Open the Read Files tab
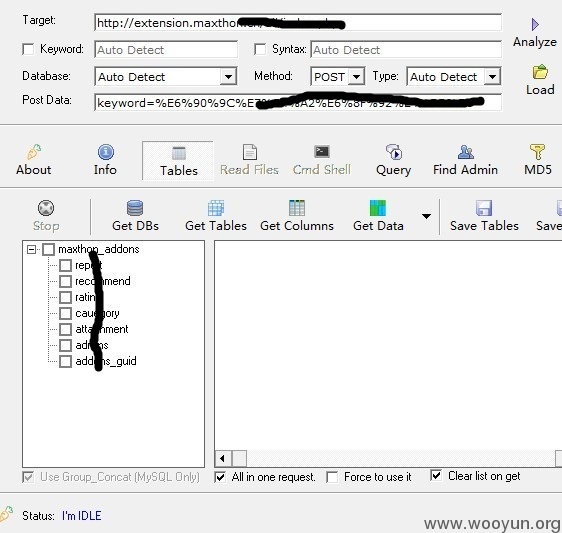Image resolution: width=562 pixels, height=533 pixels. pos(249,161)
